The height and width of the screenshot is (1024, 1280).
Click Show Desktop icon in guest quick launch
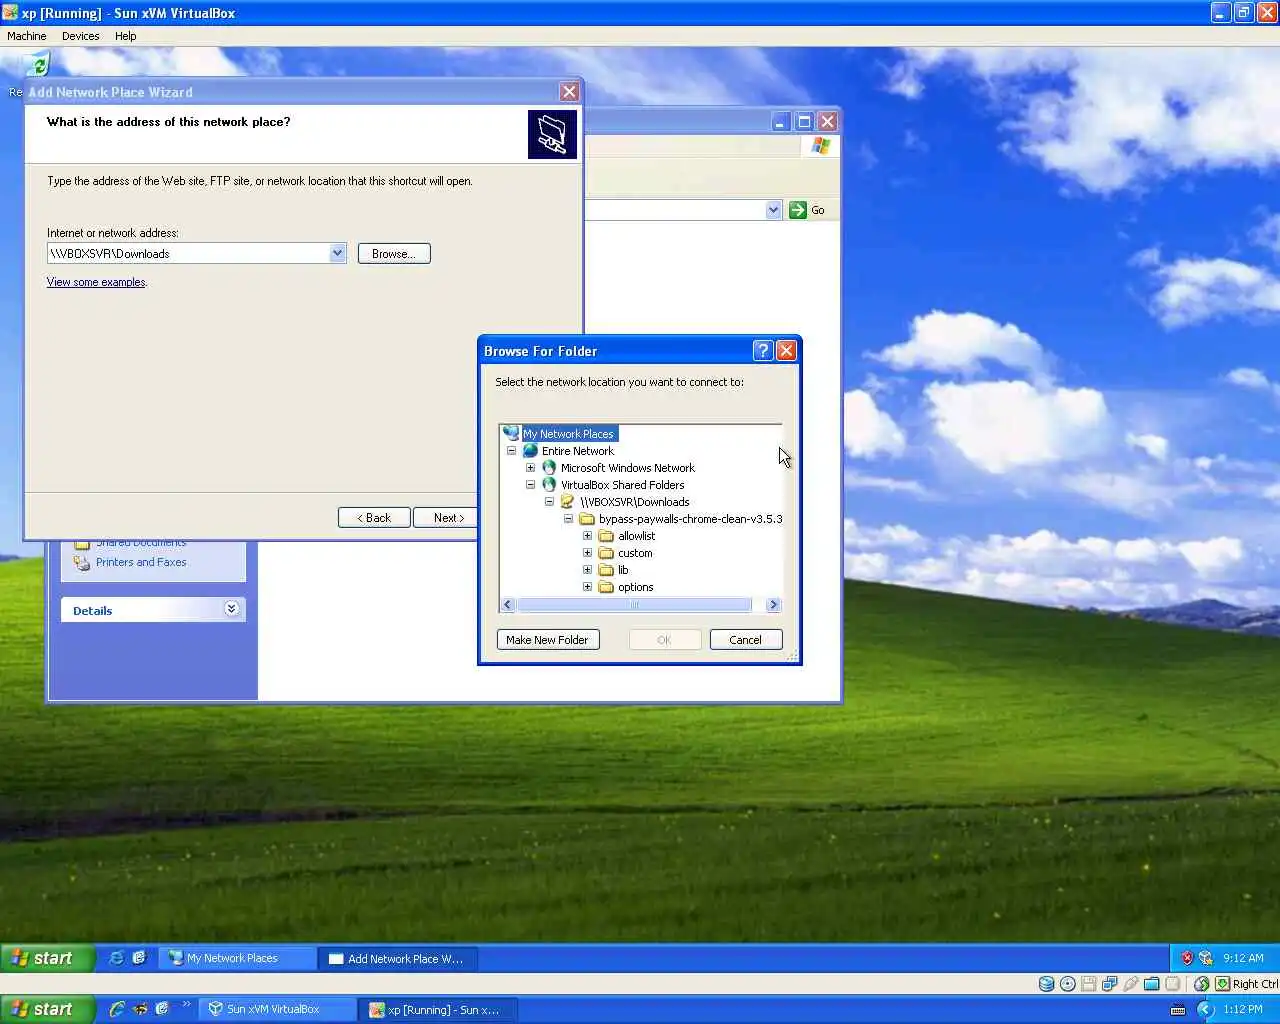139,958
